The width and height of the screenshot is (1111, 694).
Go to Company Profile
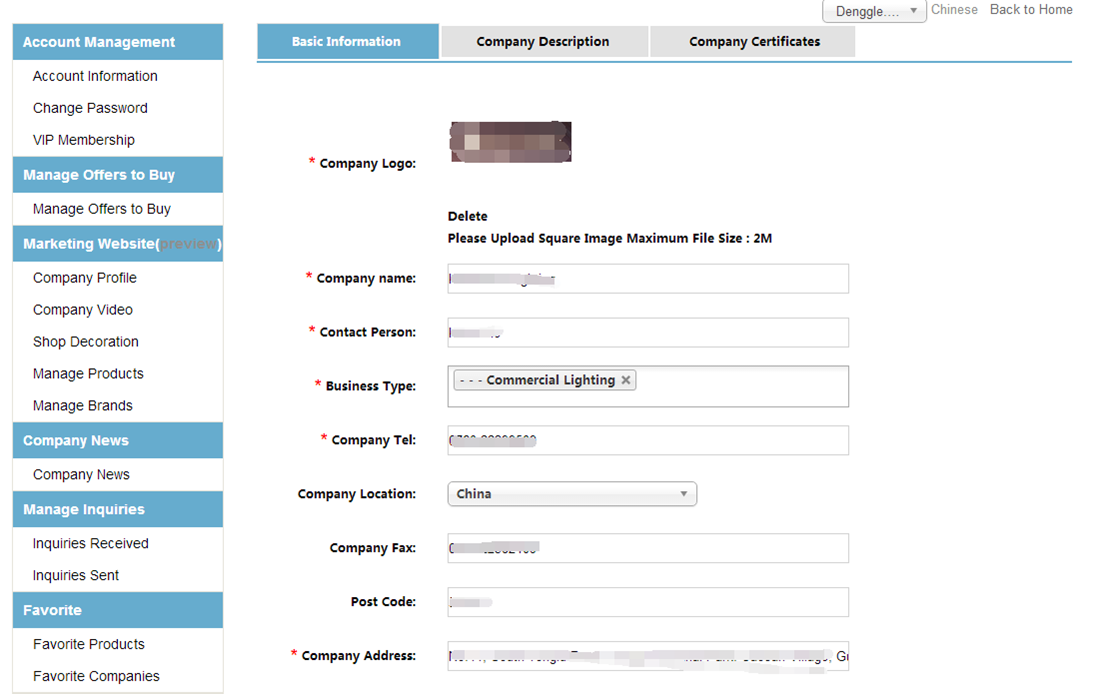pos(84,278)
